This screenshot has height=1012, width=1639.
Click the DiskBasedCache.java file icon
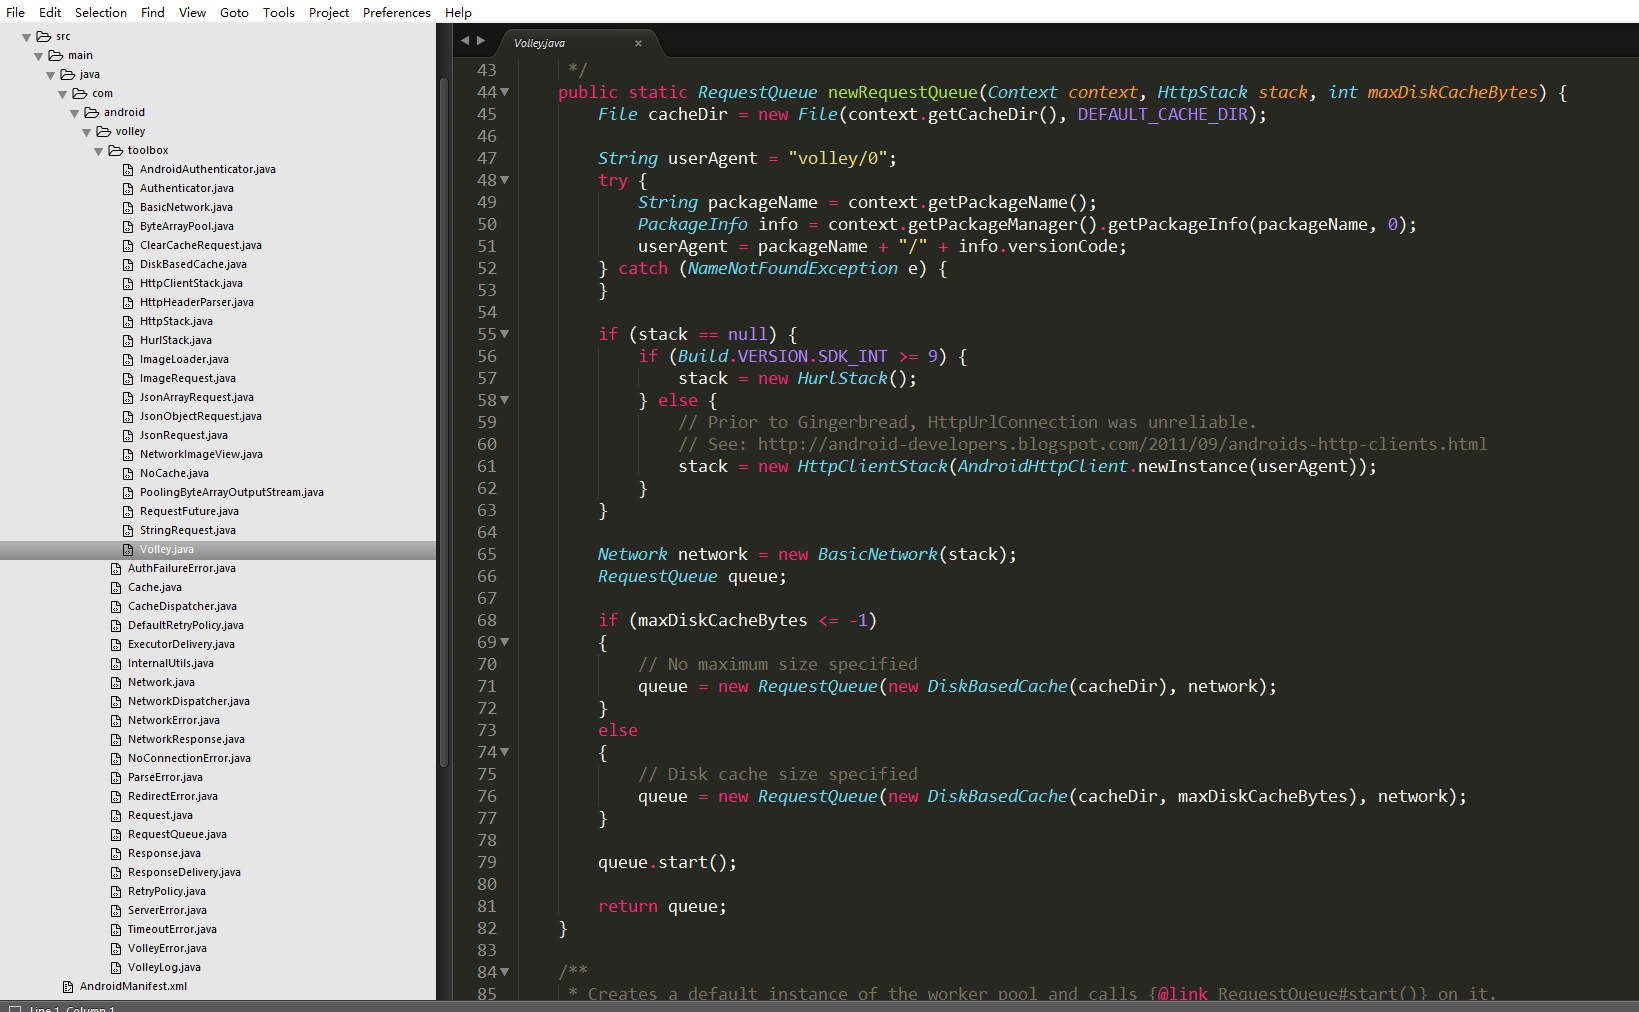coord(128,265)
